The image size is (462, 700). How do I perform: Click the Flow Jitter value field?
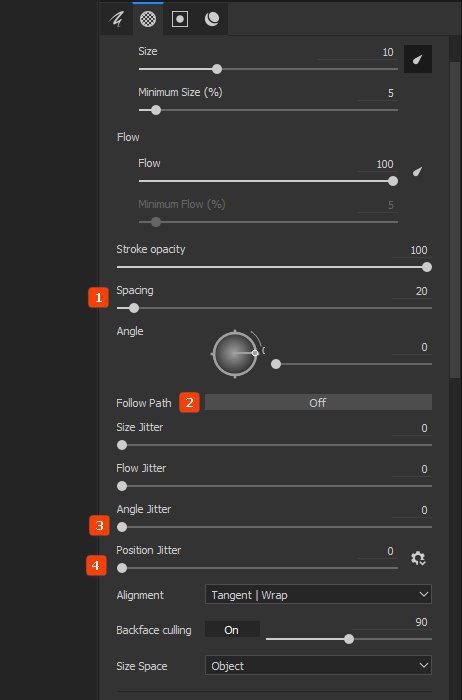(412, 469)
